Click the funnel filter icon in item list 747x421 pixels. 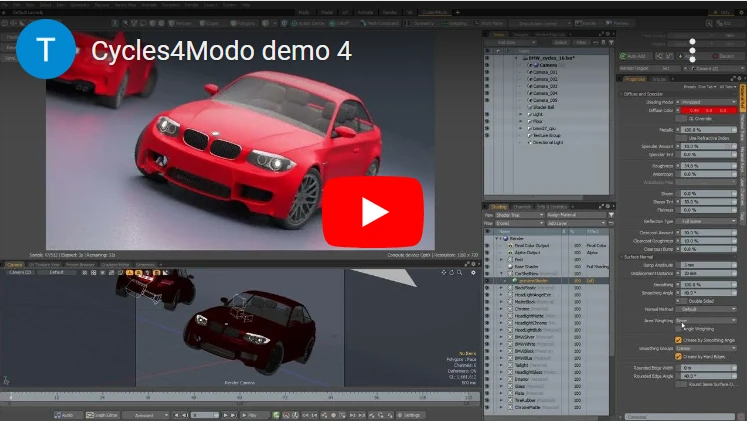pos(611,42)
